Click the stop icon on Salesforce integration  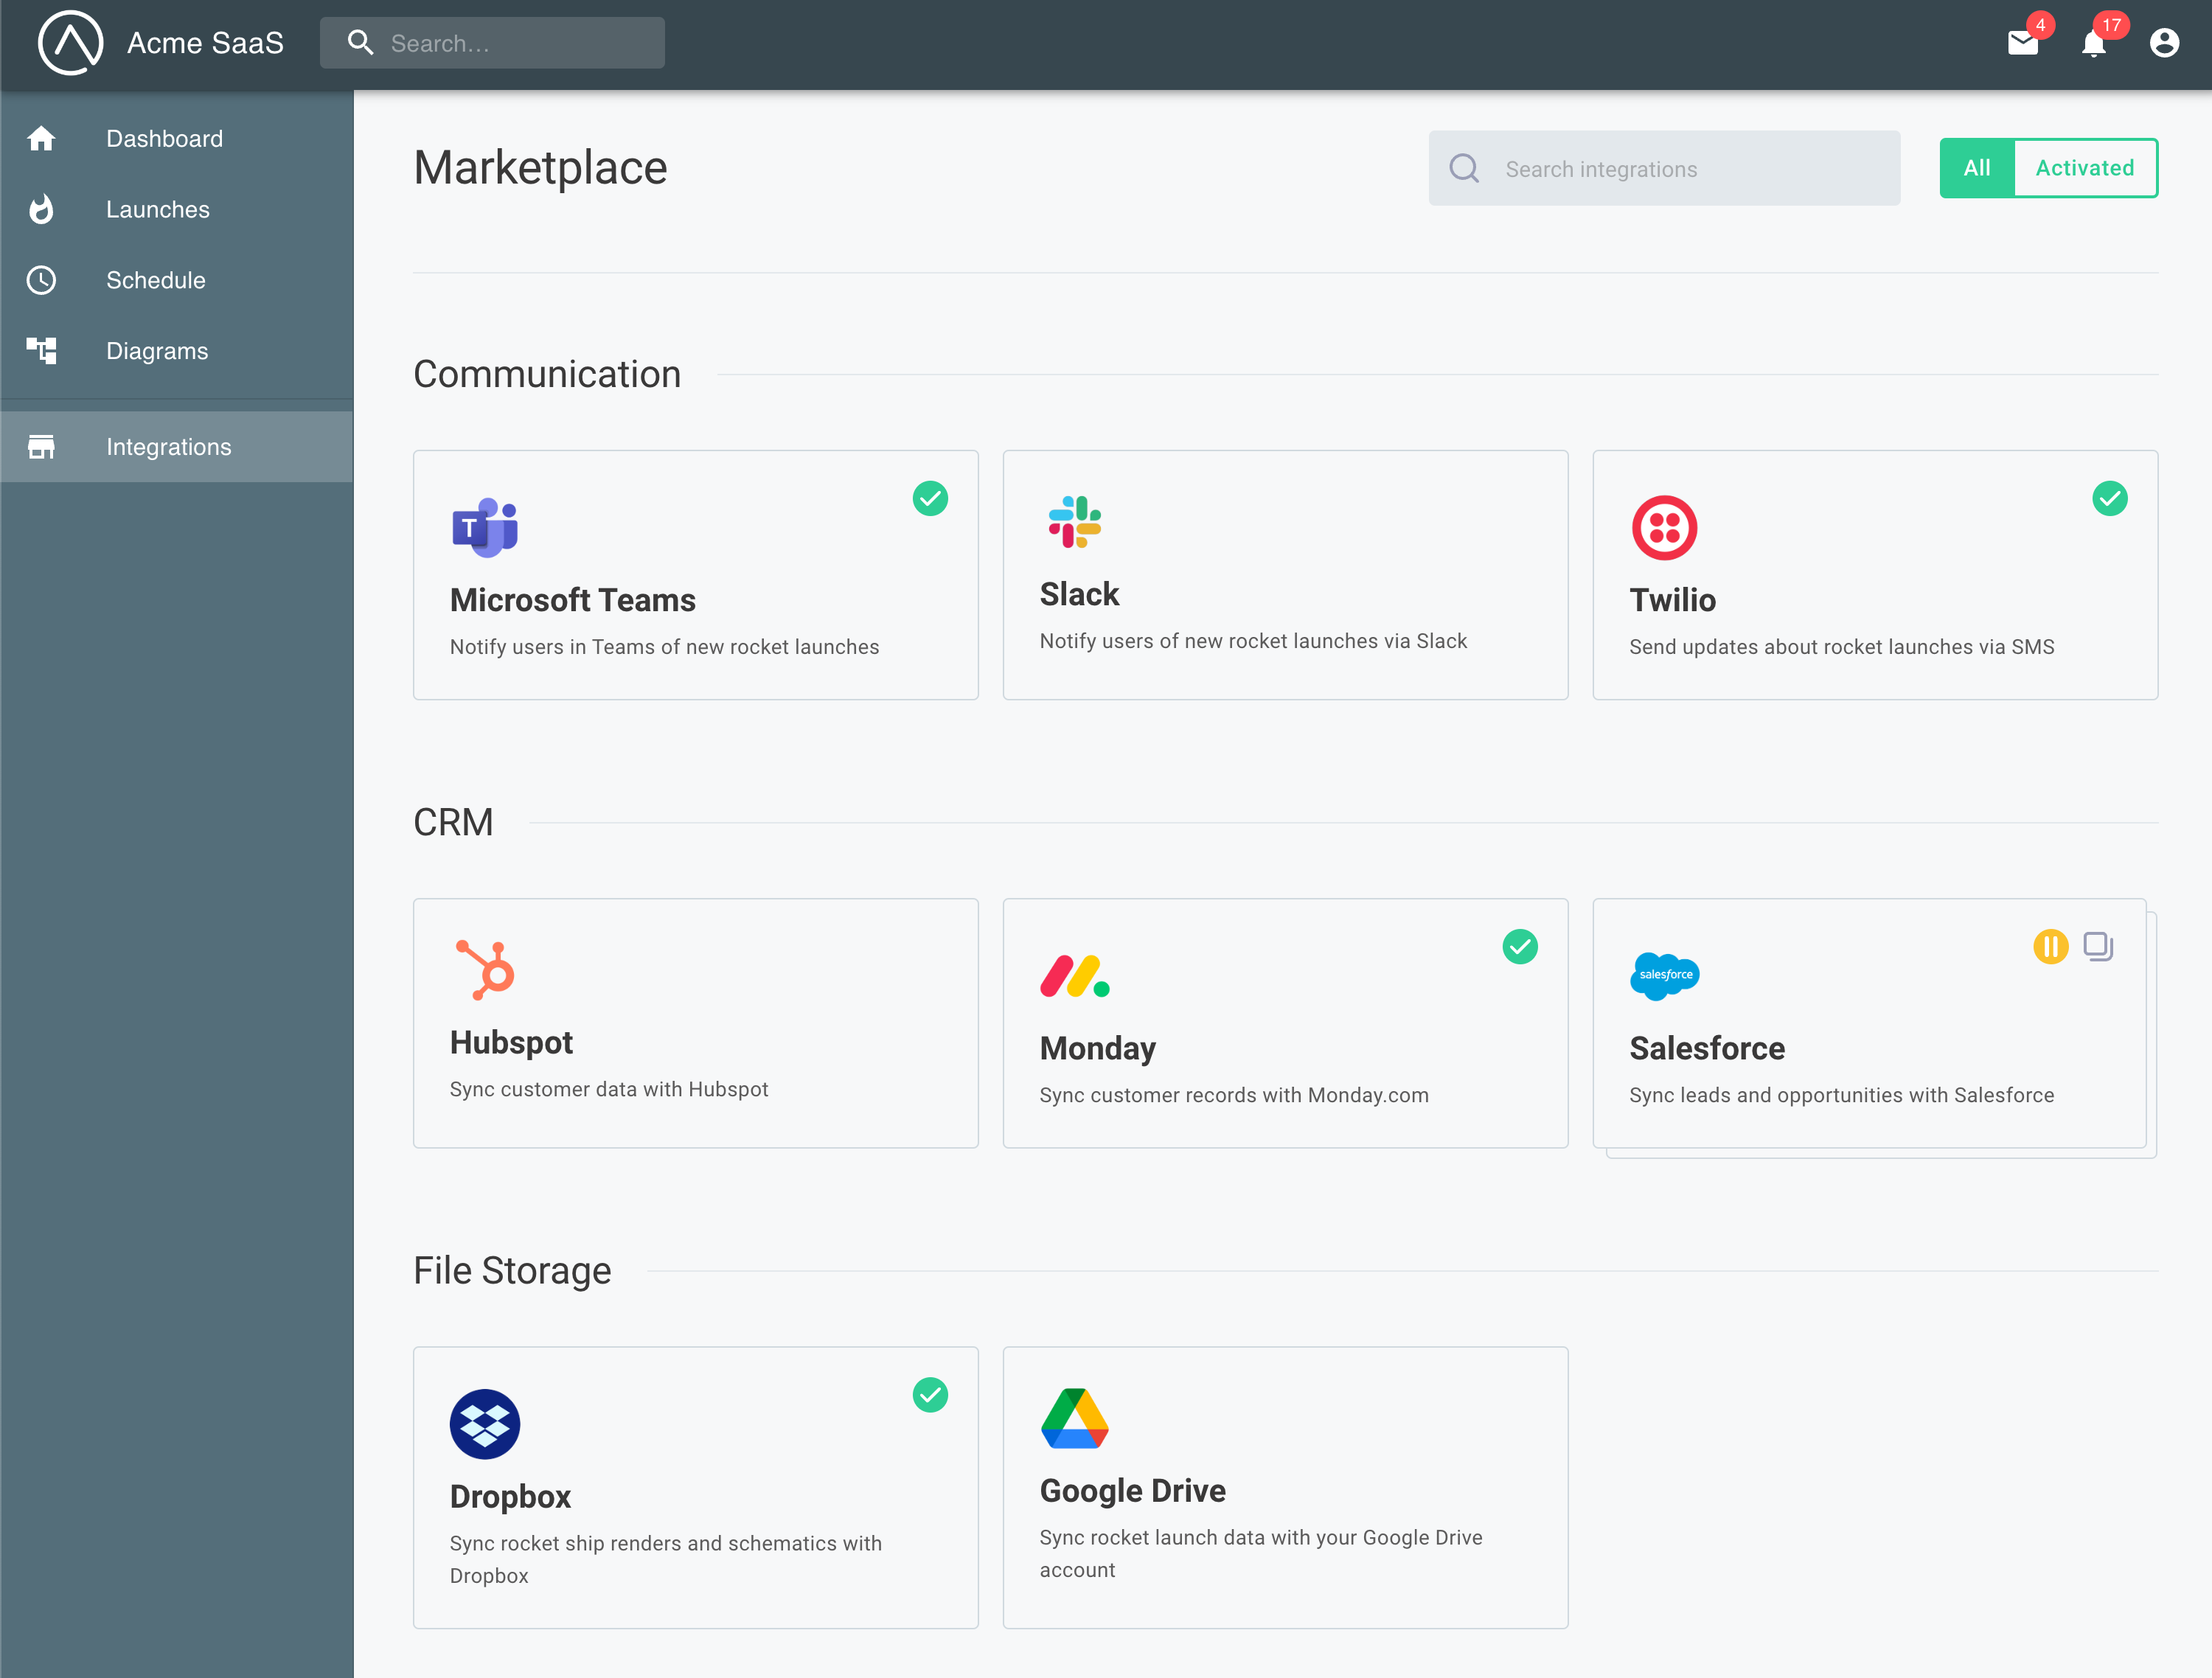coord(2099,947)
